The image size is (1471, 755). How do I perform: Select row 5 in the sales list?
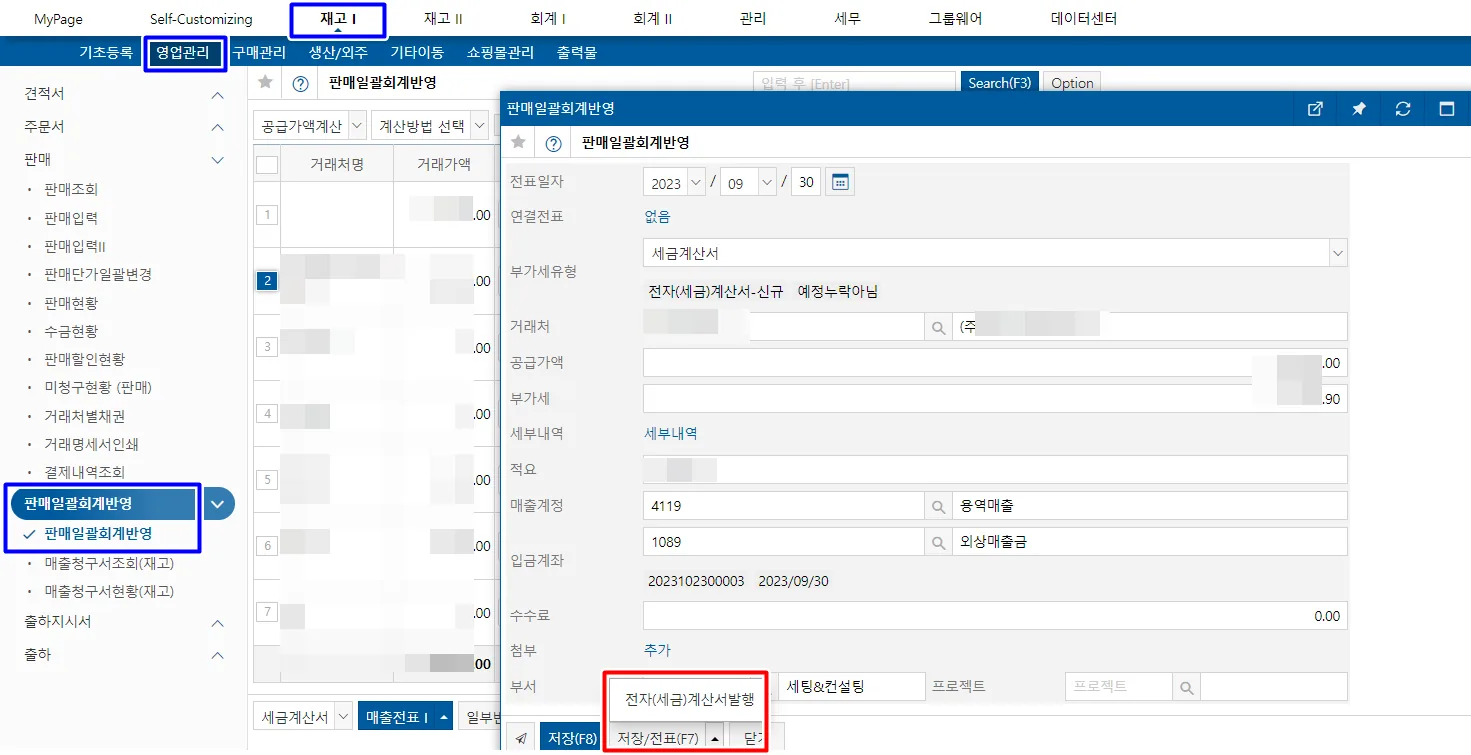click(266, 480)
